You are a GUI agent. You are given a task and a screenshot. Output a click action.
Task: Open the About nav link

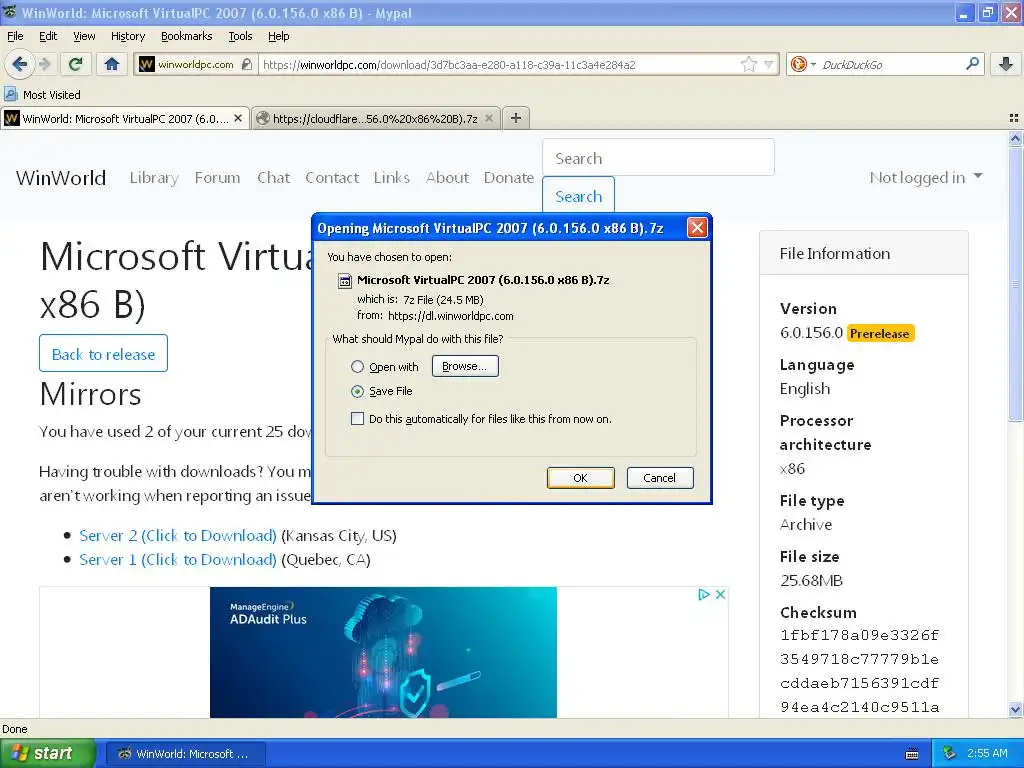(x=447, y=178)
